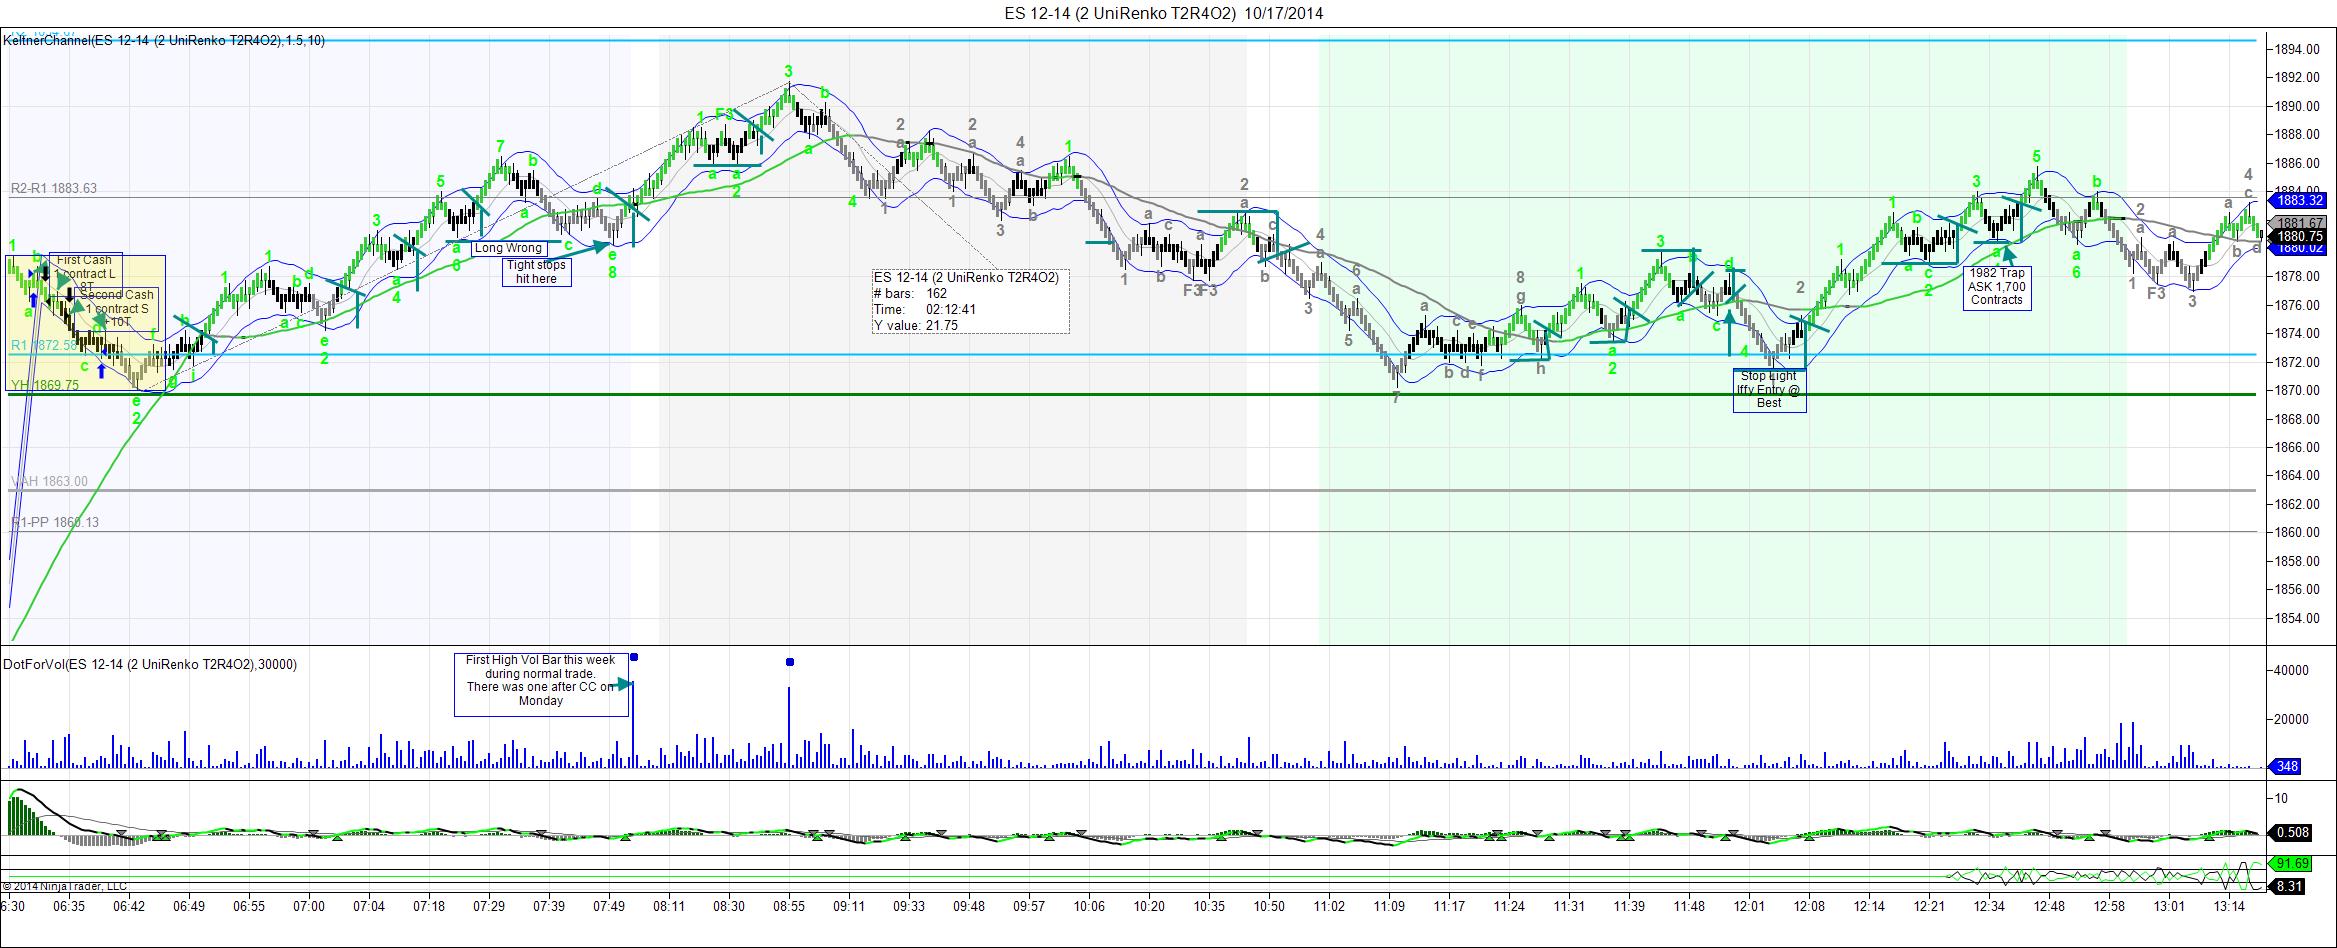Click 1870.00 on the price axis
Screen dimensions: 2337x948
[2296, 390]
